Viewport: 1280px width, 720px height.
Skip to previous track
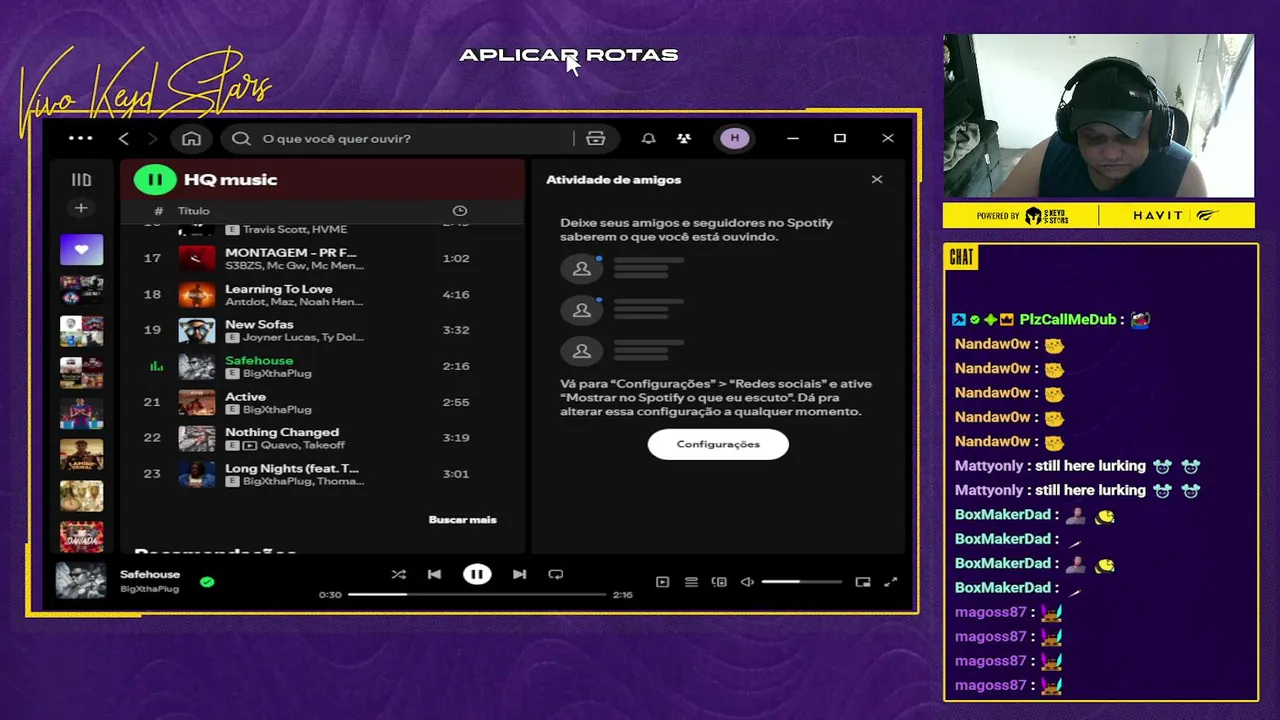pyautogui.click(x=434, y=575)
